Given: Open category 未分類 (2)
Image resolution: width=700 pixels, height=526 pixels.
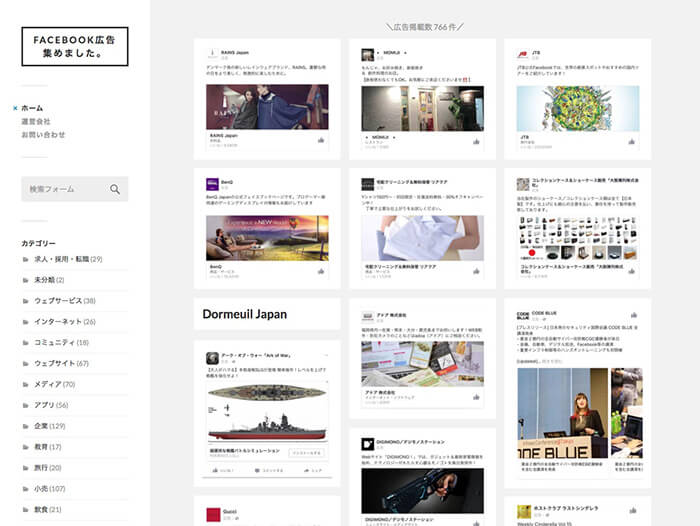Looking at the screenshot, I should point(49,280).
